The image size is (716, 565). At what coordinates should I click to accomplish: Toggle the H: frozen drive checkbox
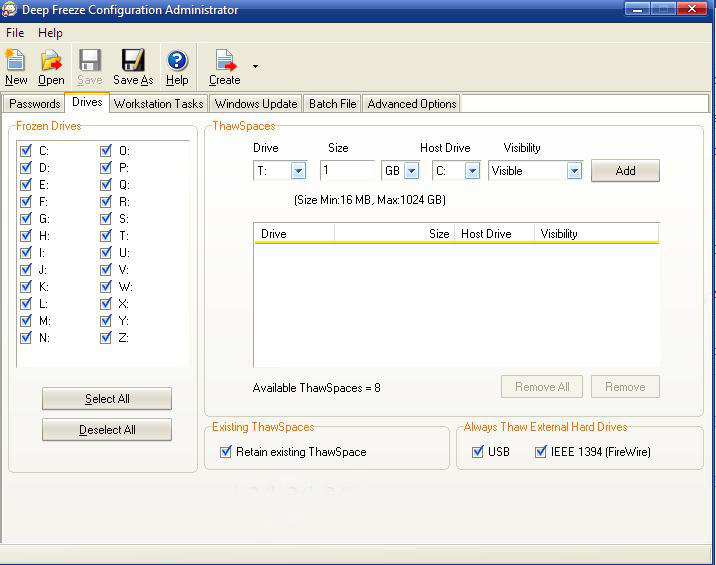point(26,236)
